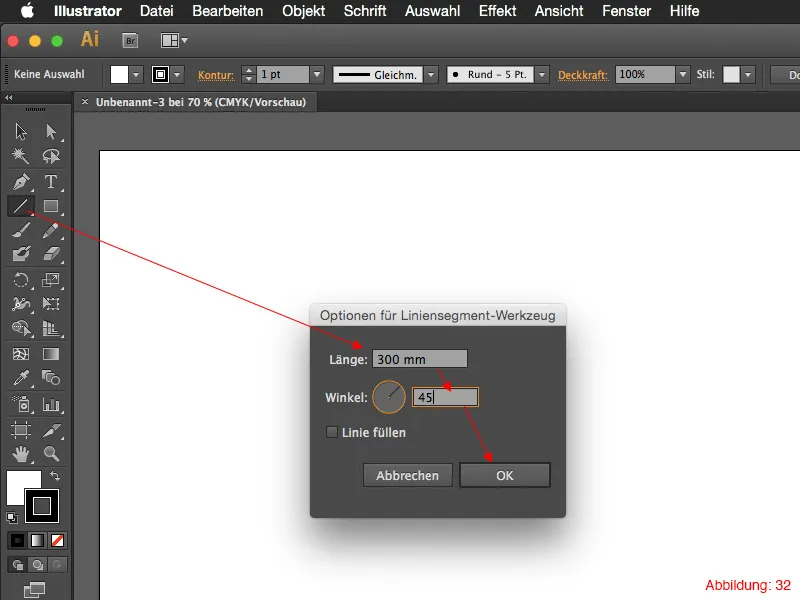This screenshot has height=600, width=800.
Task: Open the Effekt menu
Action: pyautogui.click(x=497, y=11)
